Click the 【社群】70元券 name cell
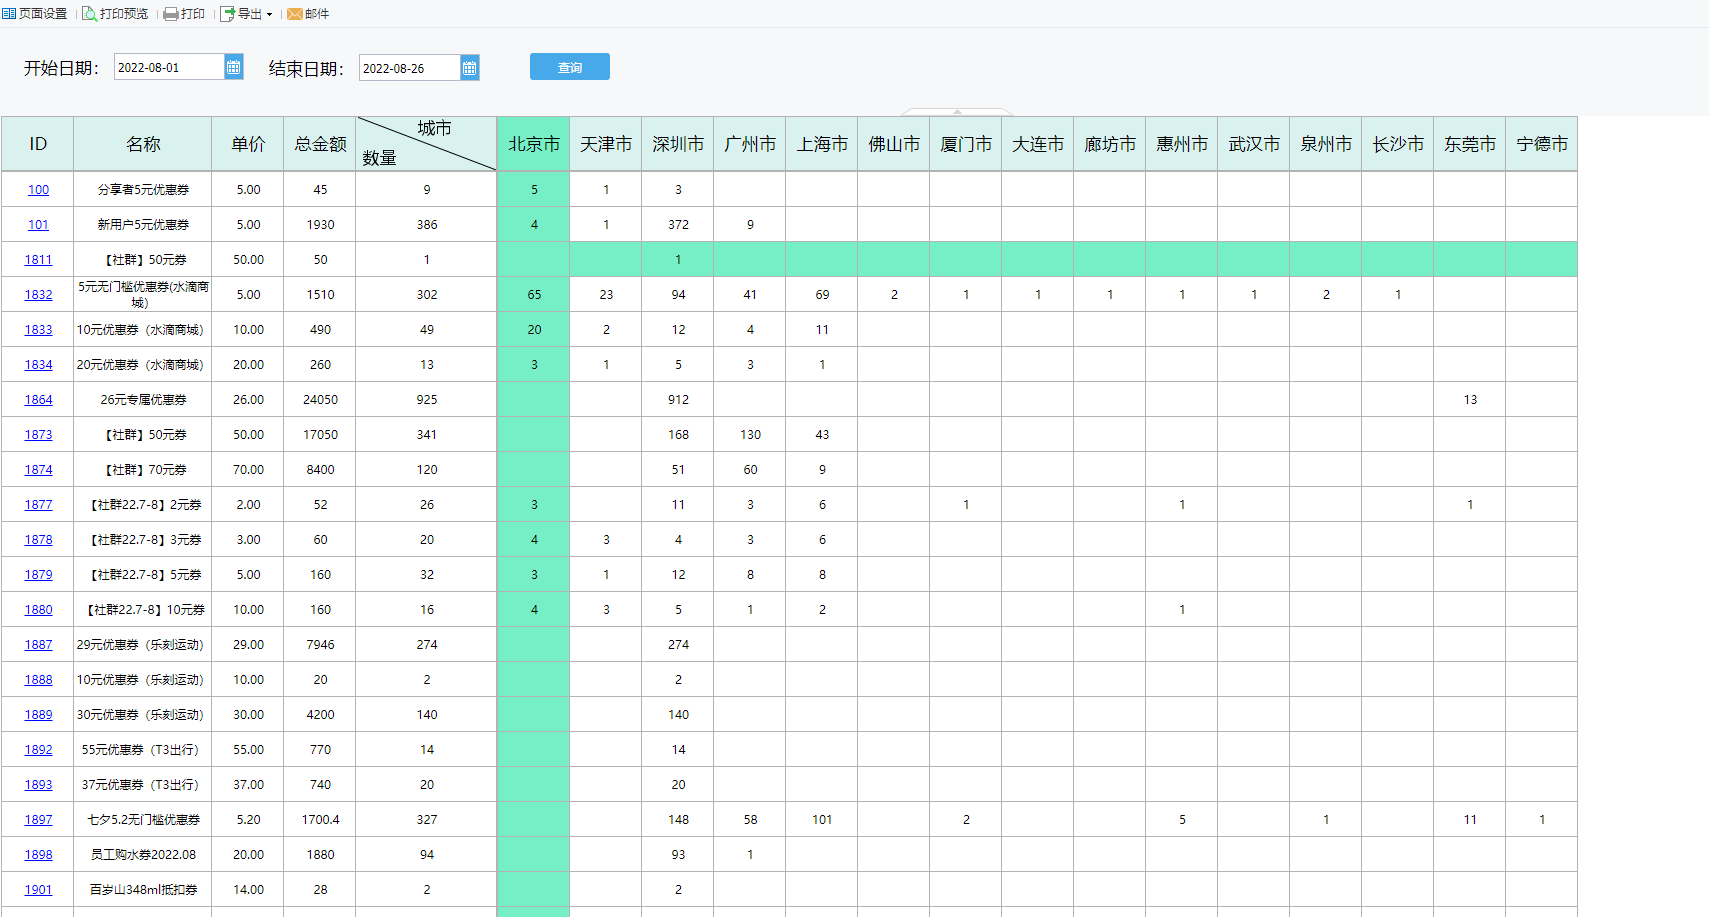The image size is (1709, 917). pyautogui.click(x=143, y=470)
